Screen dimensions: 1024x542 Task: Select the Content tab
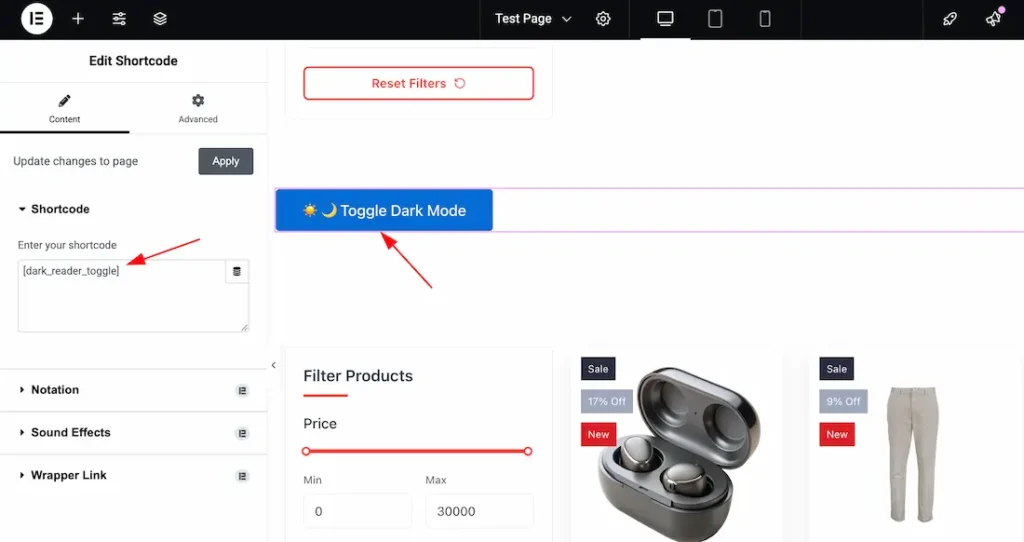[64, 108]
